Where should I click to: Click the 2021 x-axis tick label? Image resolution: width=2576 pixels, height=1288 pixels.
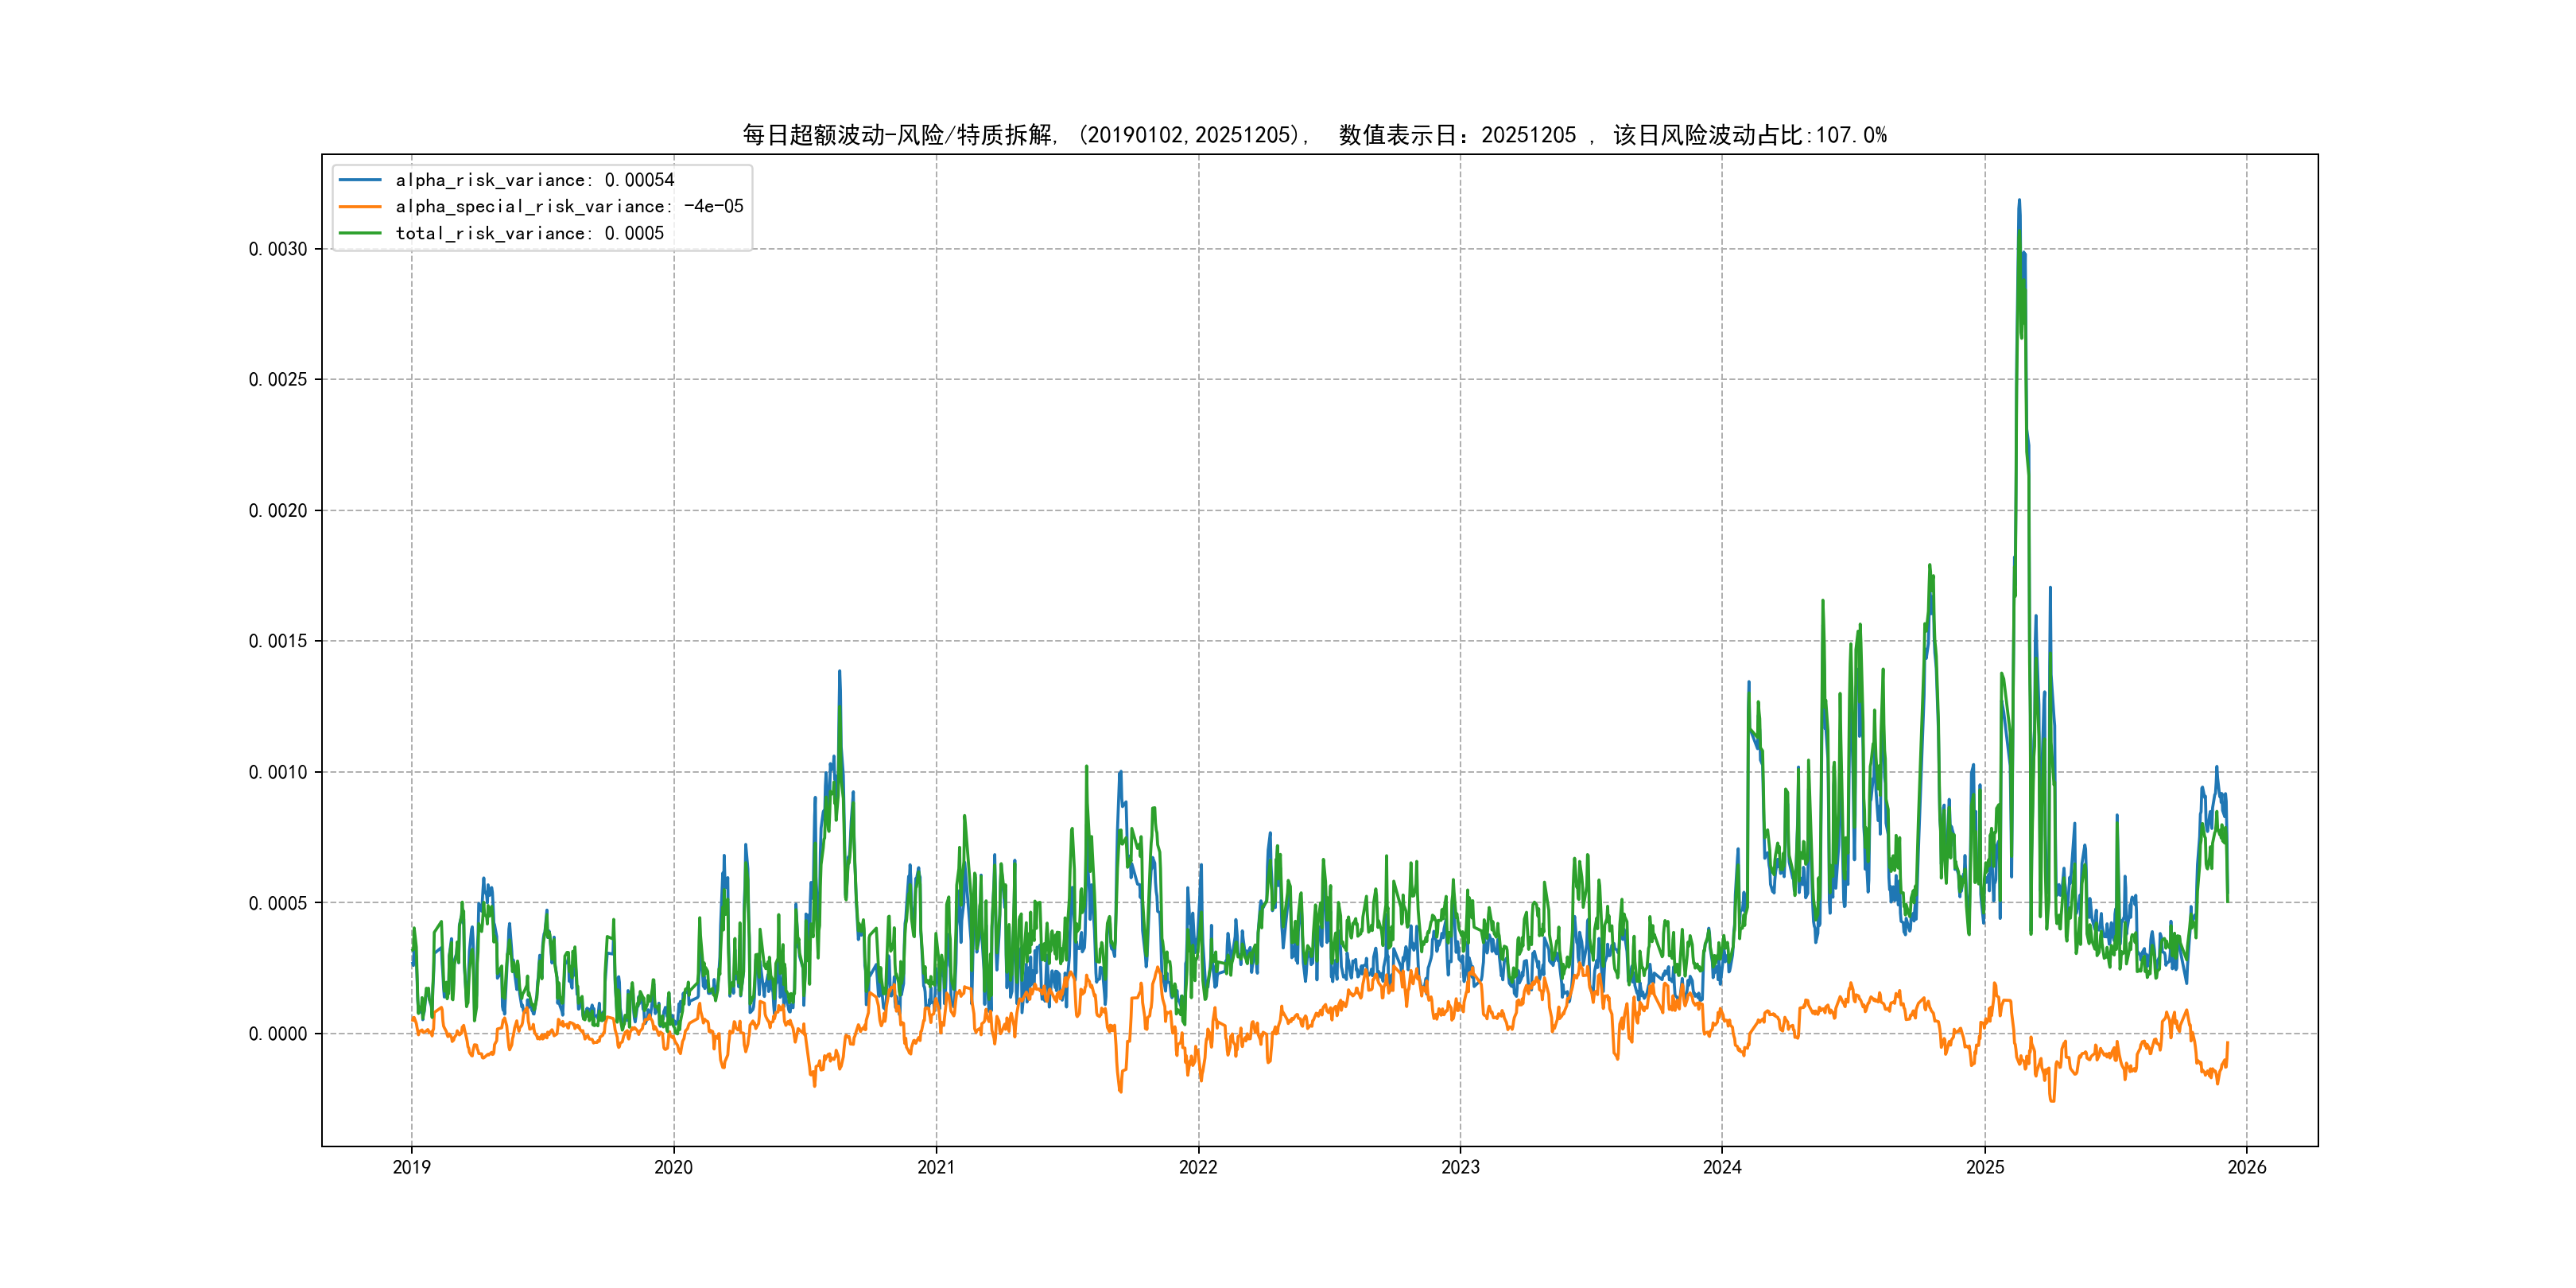coord(936,1167)
